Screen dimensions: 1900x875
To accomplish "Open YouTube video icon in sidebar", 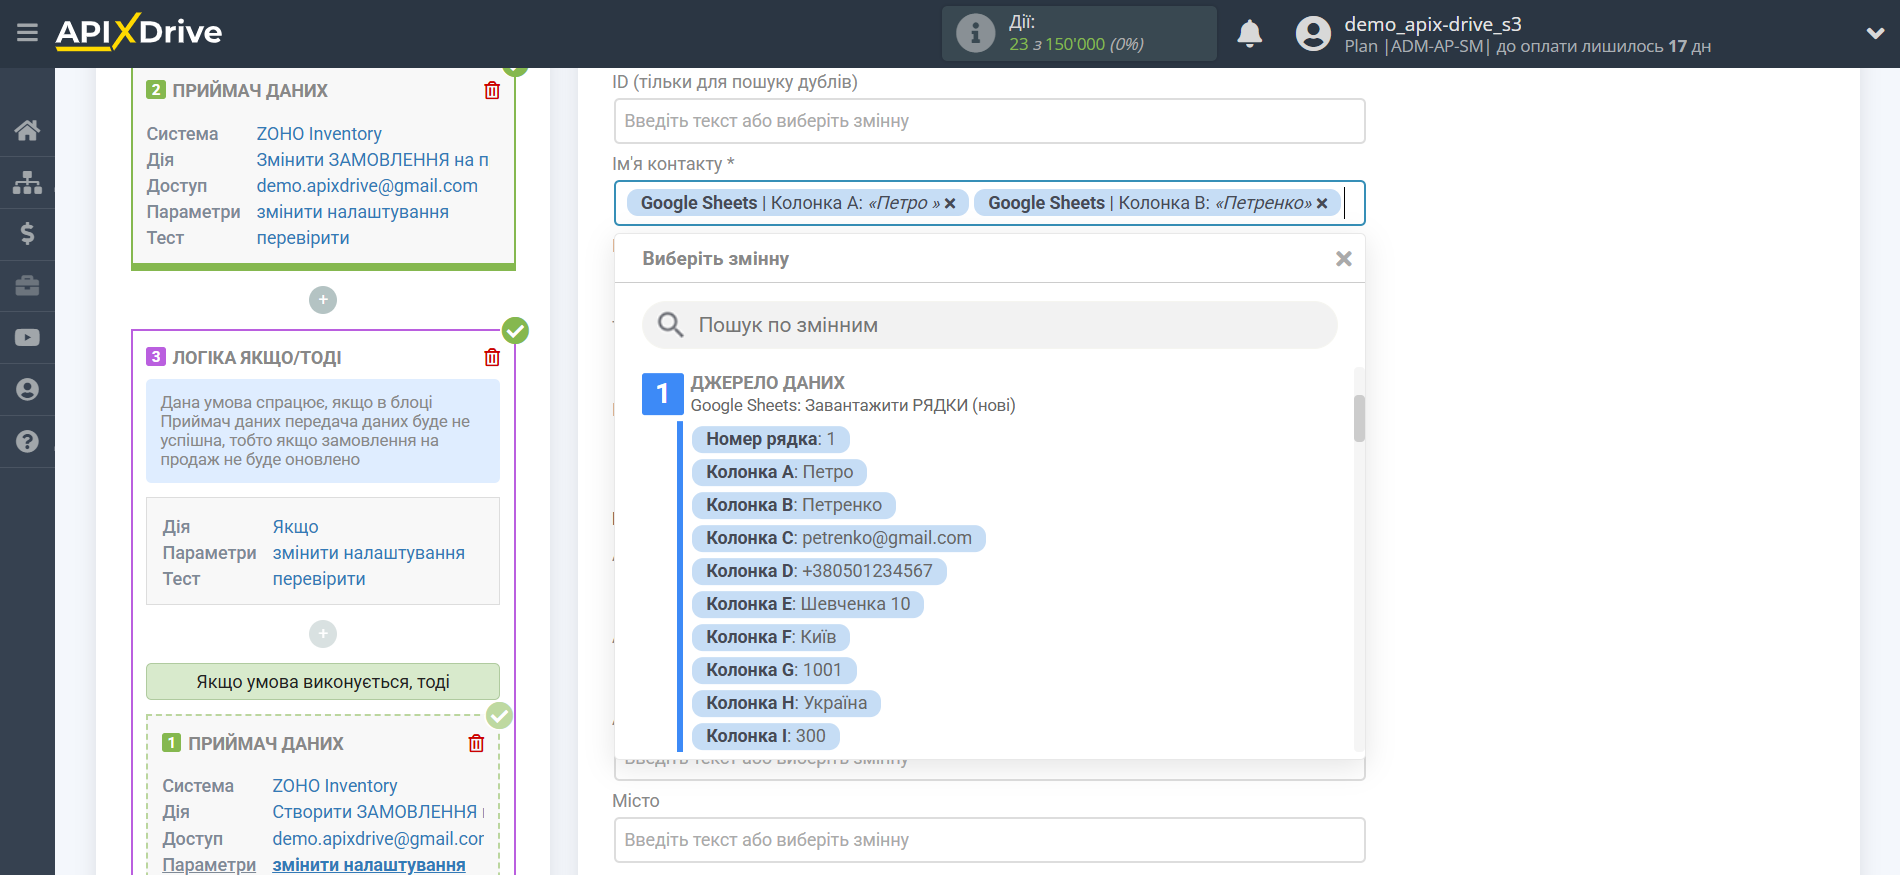I will (27, 338).
